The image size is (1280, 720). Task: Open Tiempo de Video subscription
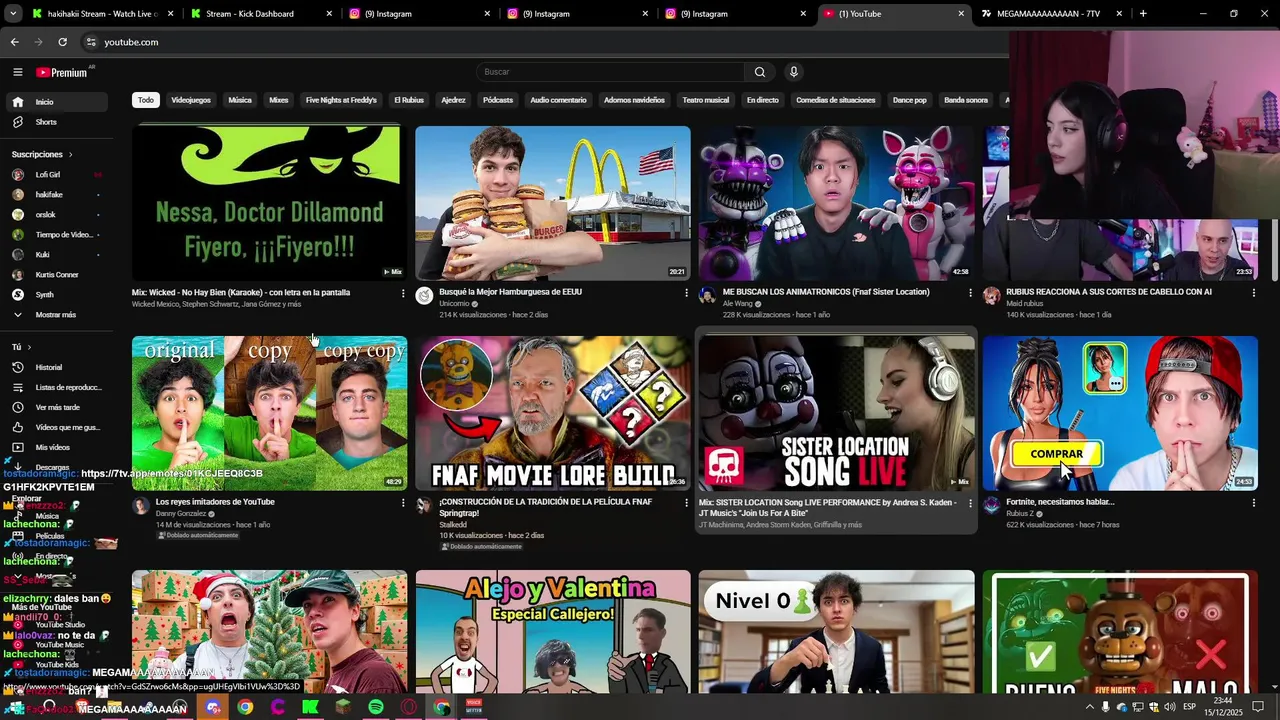click(58, 235)
